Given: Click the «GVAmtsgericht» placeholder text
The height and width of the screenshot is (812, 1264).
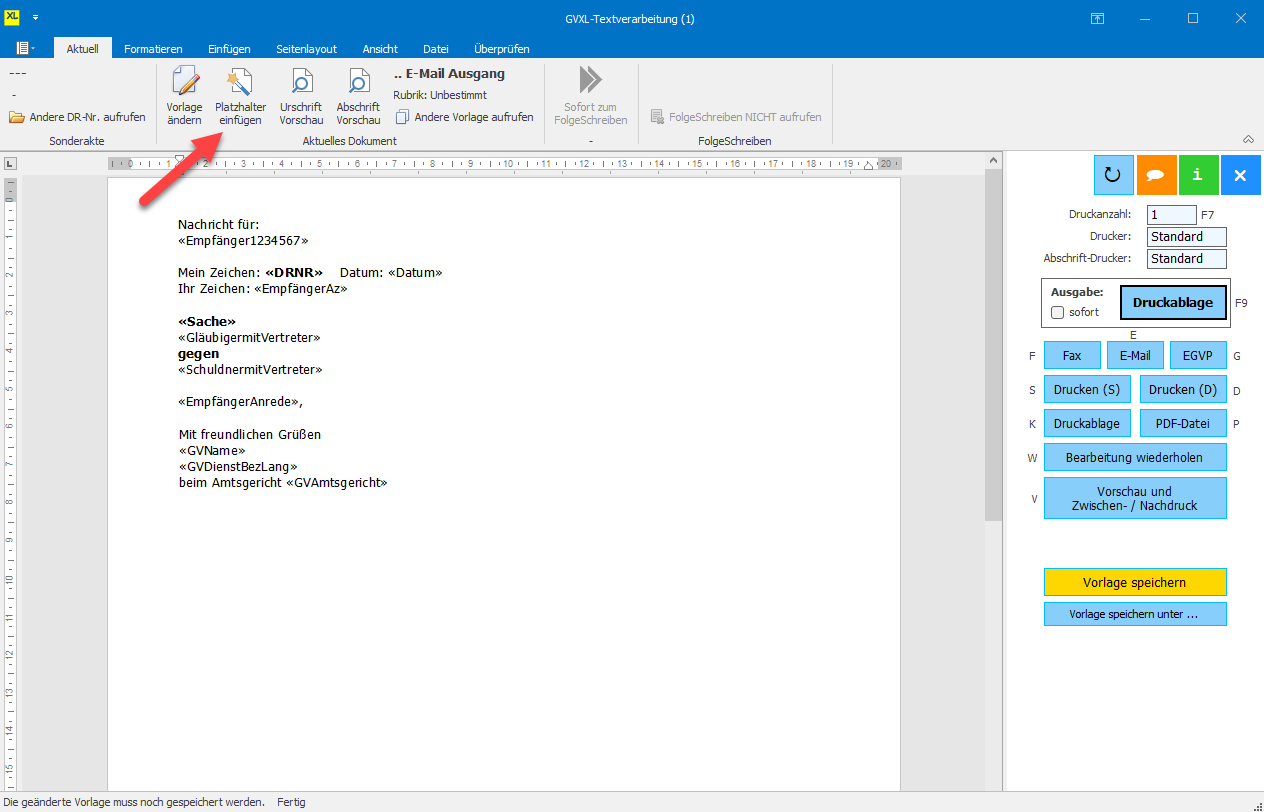Looking at the screenshot, I should [x=336, y=482].
